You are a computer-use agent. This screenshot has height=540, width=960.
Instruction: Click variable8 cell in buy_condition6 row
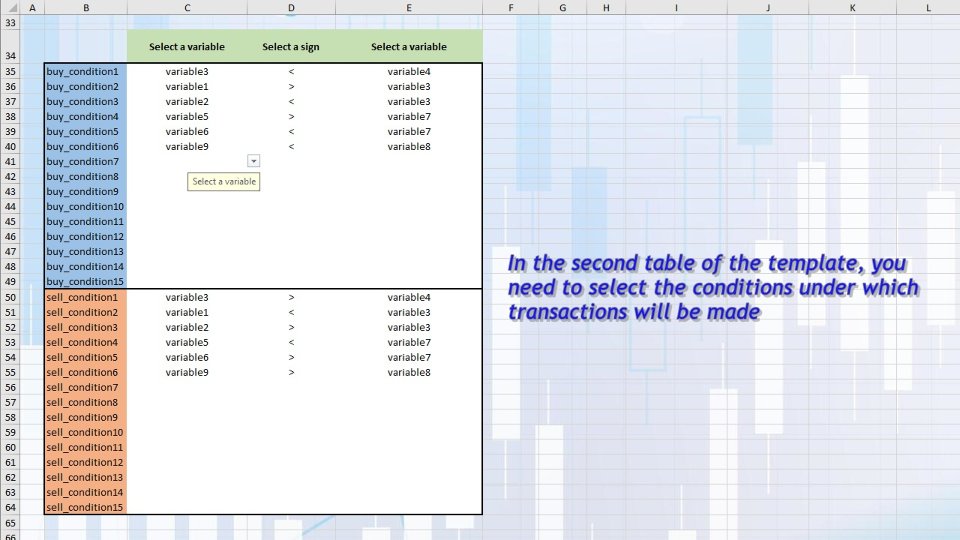(409, 146)
